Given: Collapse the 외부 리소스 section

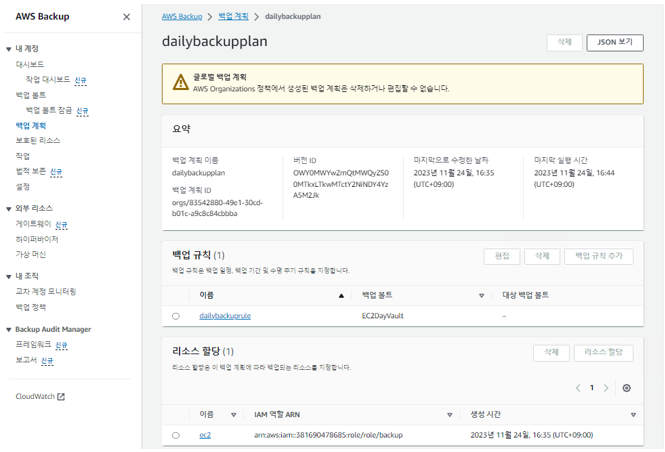Looking at the screenshot, I should 8,209.
